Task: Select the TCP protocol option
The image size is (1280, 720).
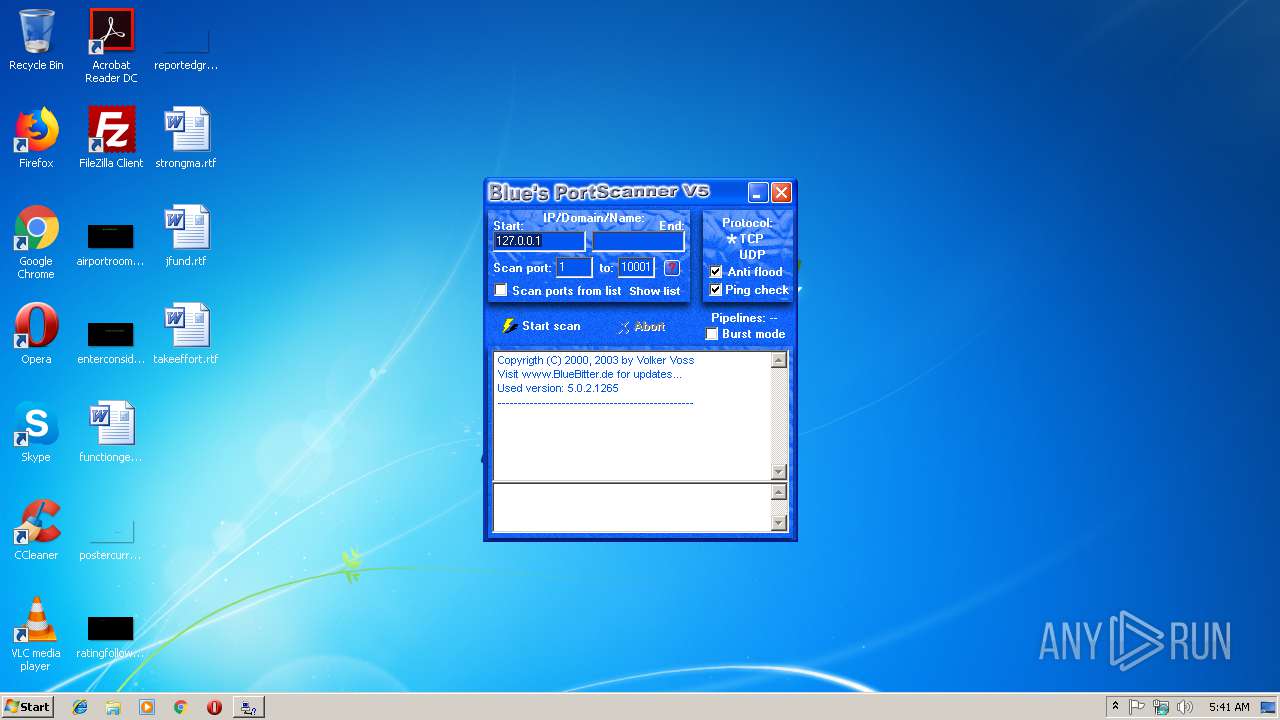Action: pos(745,239)
